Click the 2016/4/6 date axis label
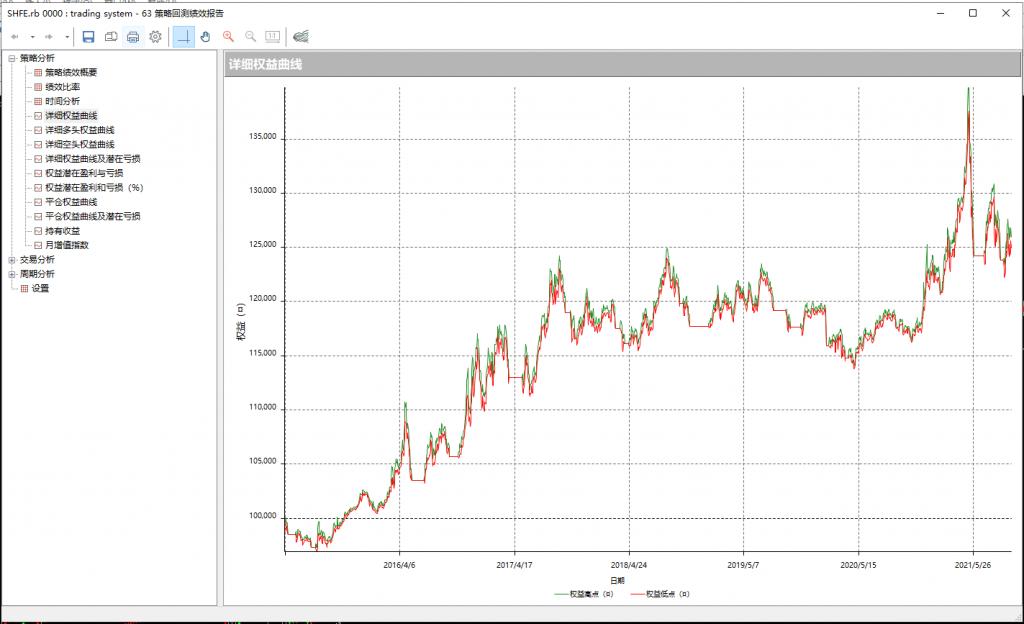The height and width of the screenshot is (624, 1024). tap(399, 565)
